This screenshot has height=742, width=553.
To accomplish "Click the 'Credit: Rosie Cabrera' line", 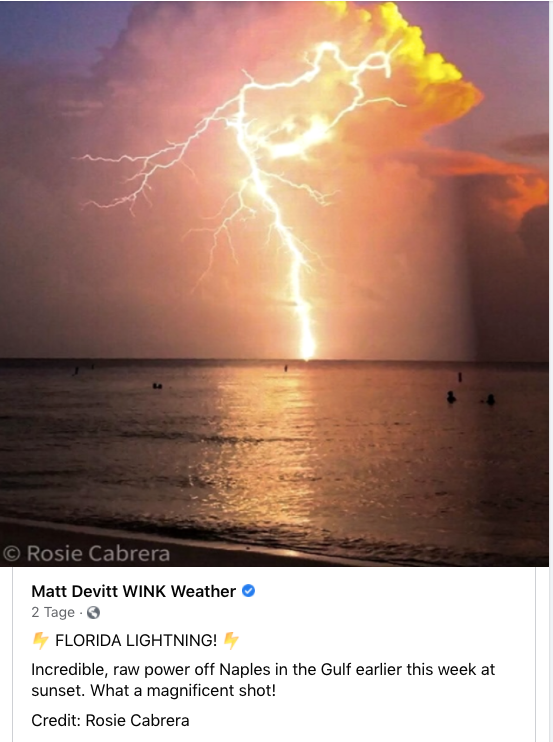I will 110,720.
